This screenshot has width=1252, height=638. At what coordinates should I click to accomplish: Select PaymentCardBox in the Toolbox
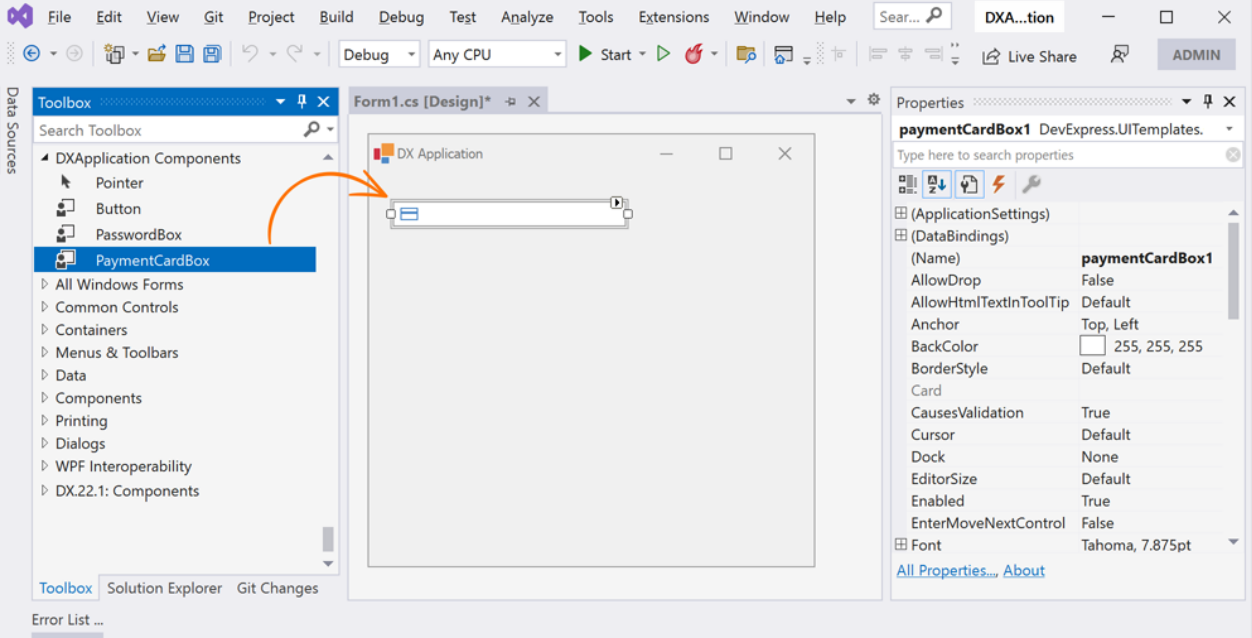tap(175, 260)
